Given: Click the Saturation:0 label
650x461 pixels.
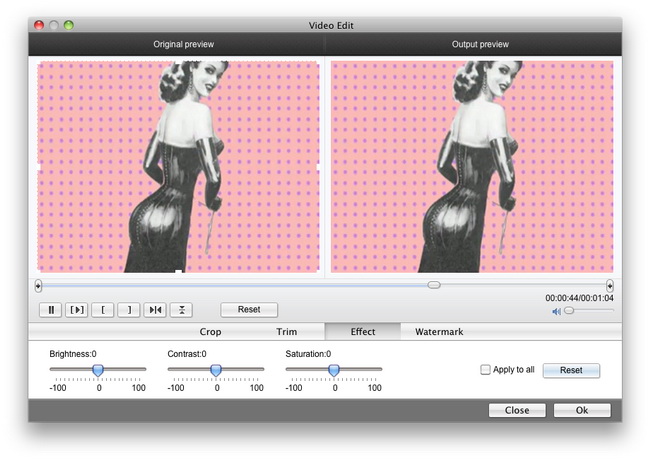Looking at the screenshot, I should (308, 354).
